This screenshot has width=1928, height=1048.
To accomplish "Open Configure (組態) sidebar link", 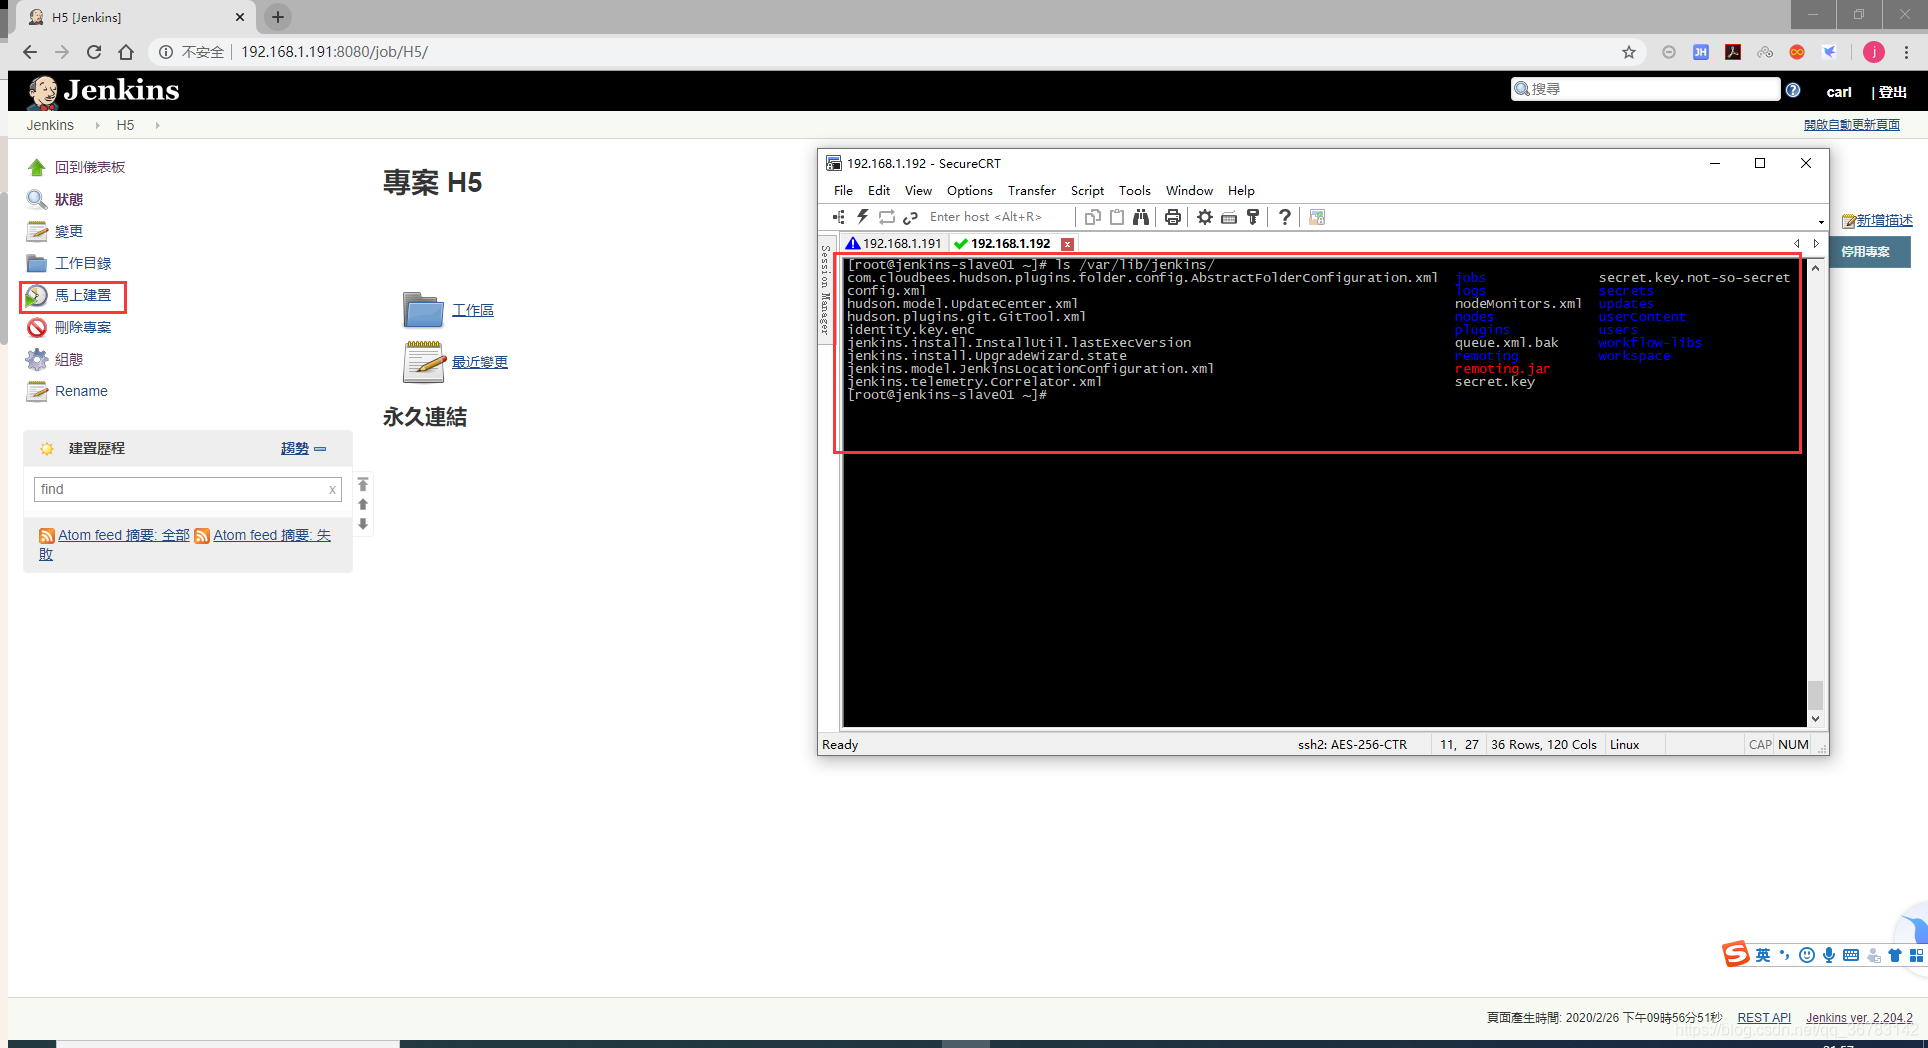I will (69, 360).
